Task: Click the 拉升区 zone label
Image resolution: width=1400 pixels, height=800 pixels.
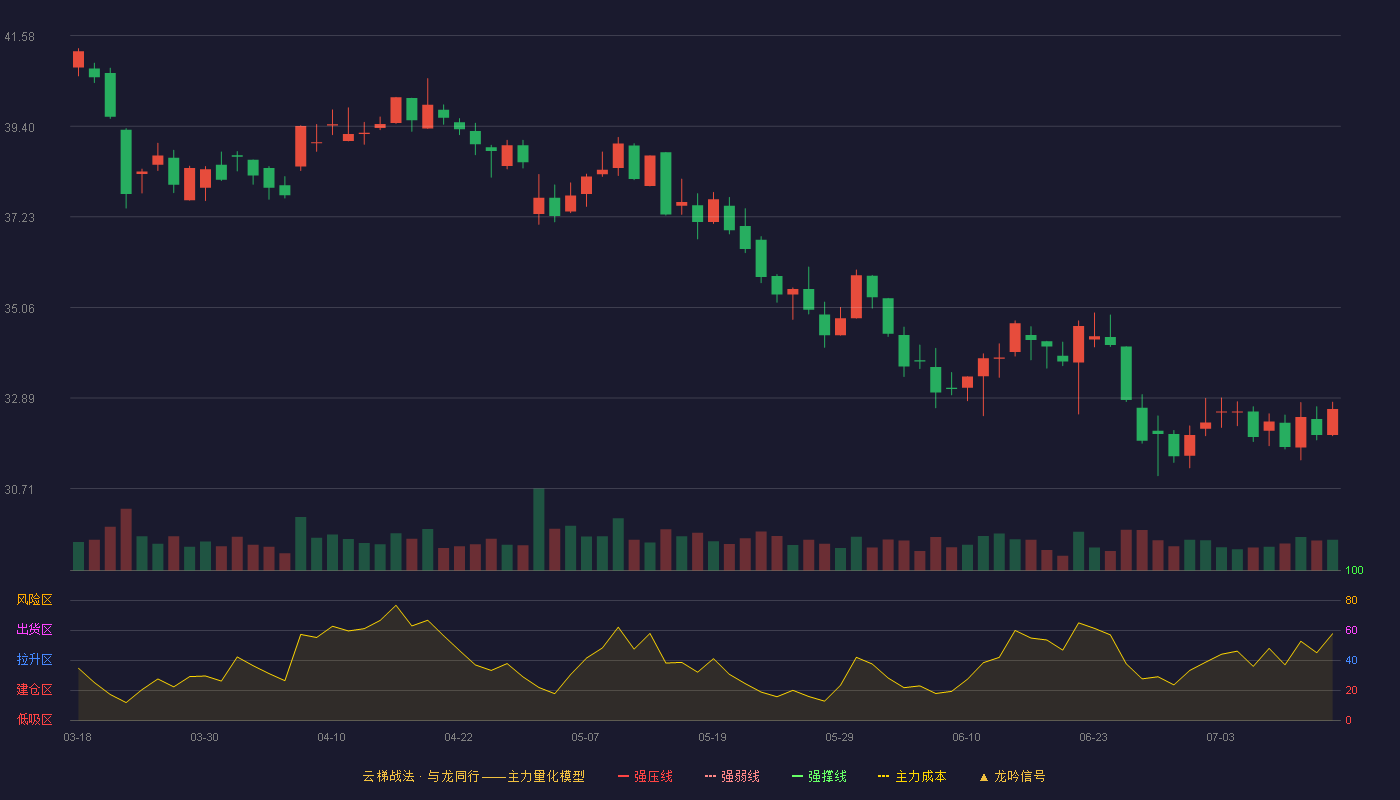Action: tap(34, 660)
